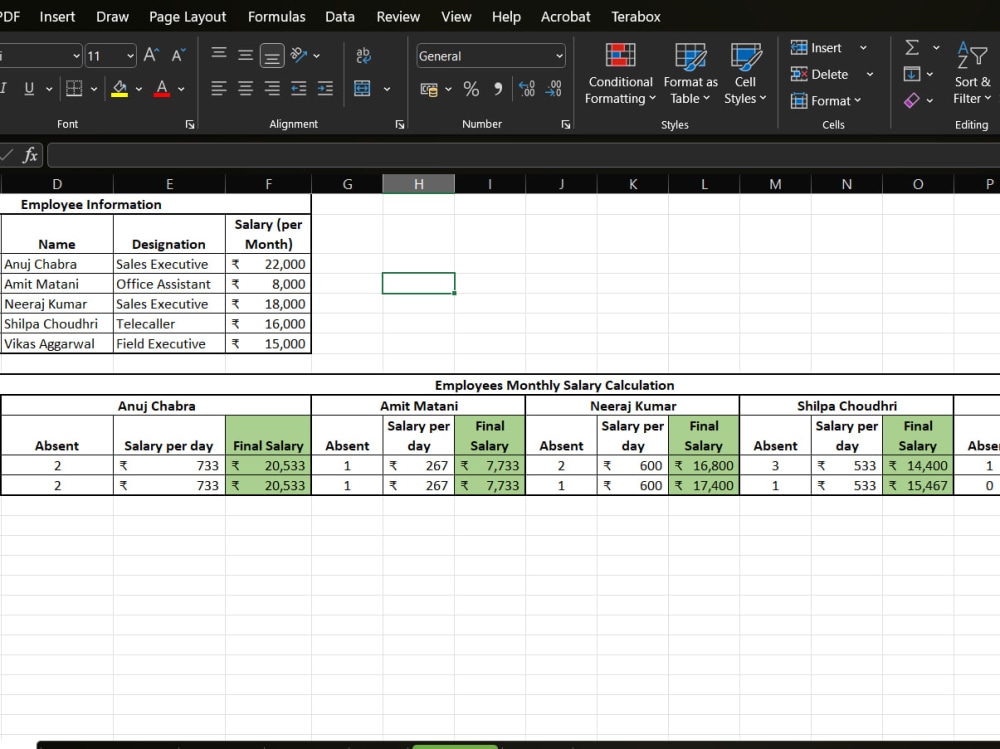Click Insert Function fx icon
Screen dimensions: 1000x749
30,155
